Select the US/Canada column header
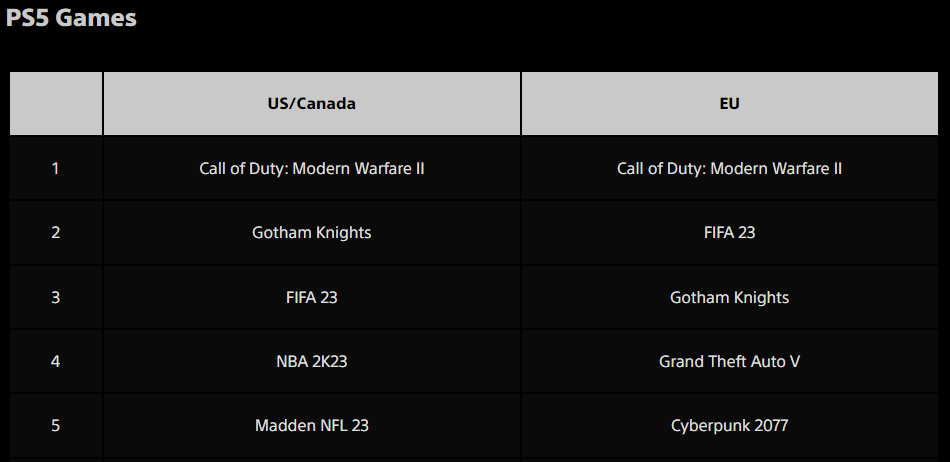This screenshot has width=950, height=462. point(311,103)
